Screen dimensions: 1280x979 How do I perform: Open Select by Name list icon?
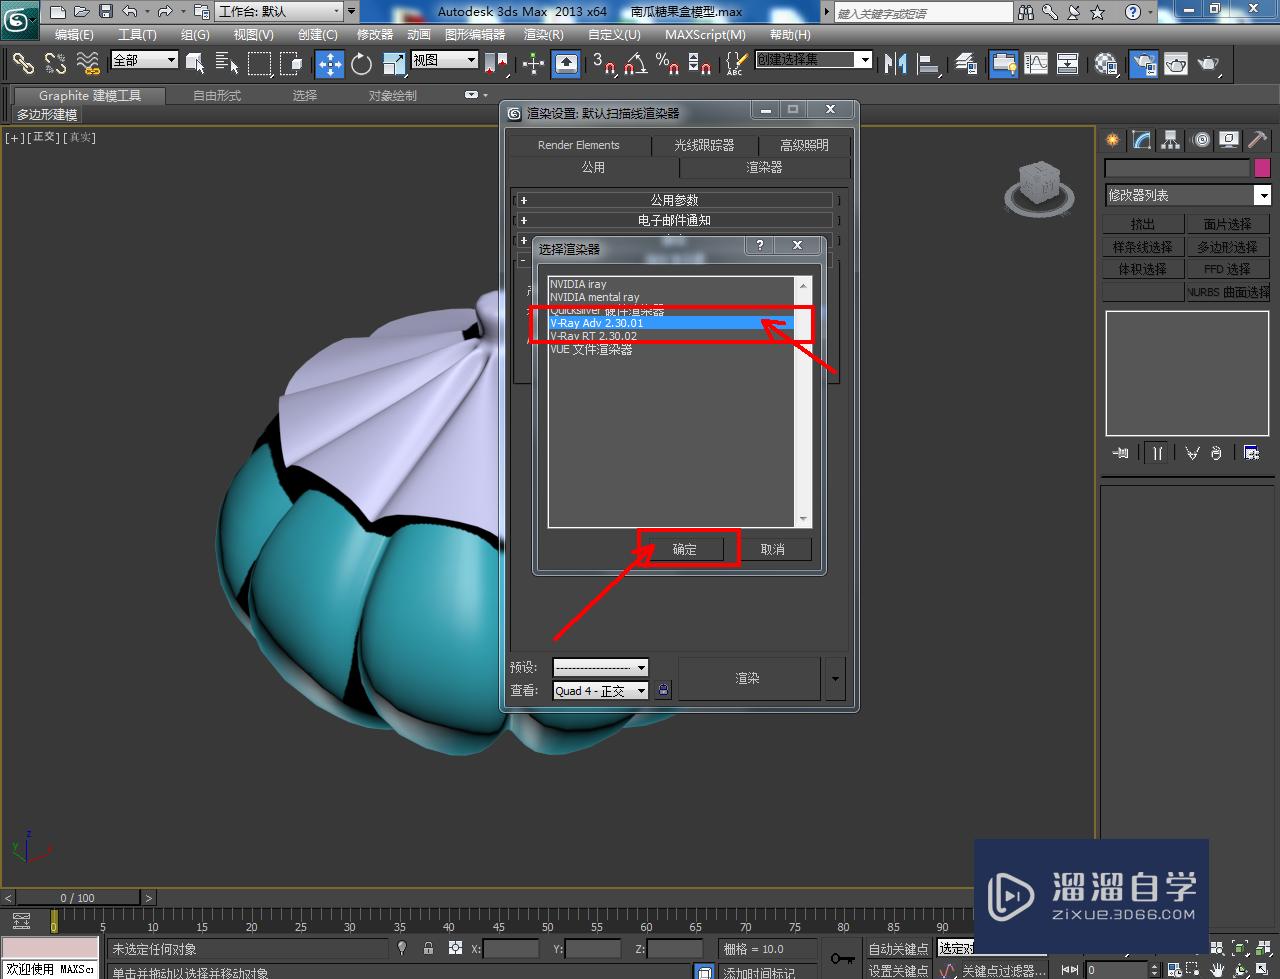tap(227, 64)
